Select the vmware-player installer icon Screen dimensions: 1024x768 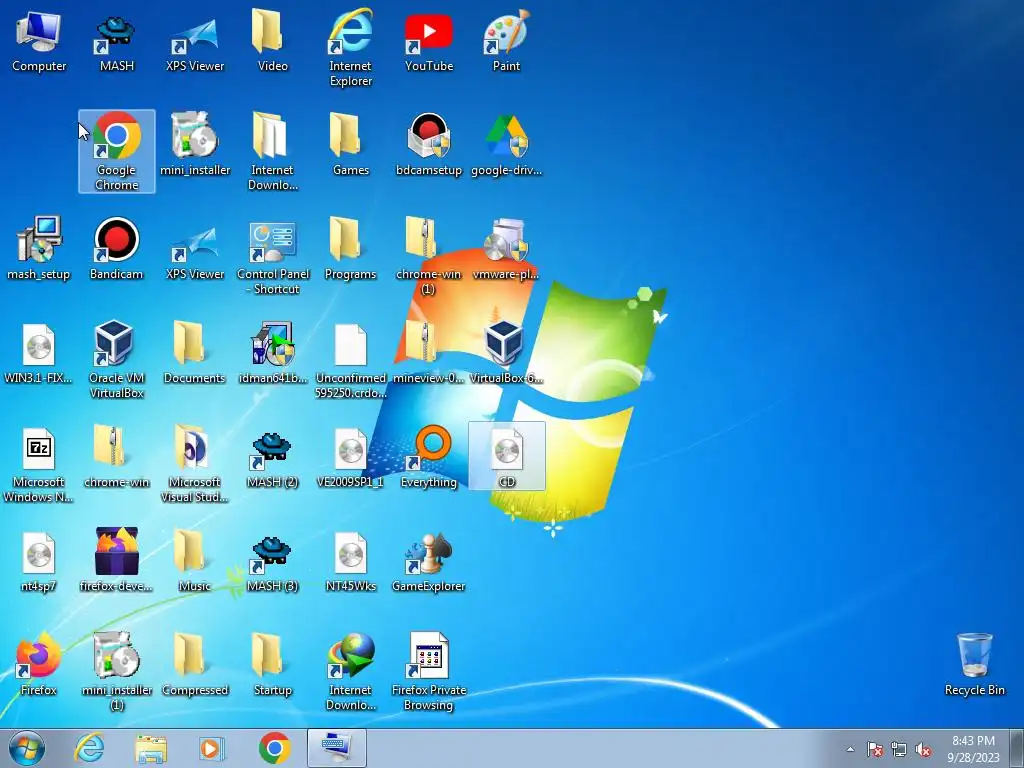pos(506,248)
